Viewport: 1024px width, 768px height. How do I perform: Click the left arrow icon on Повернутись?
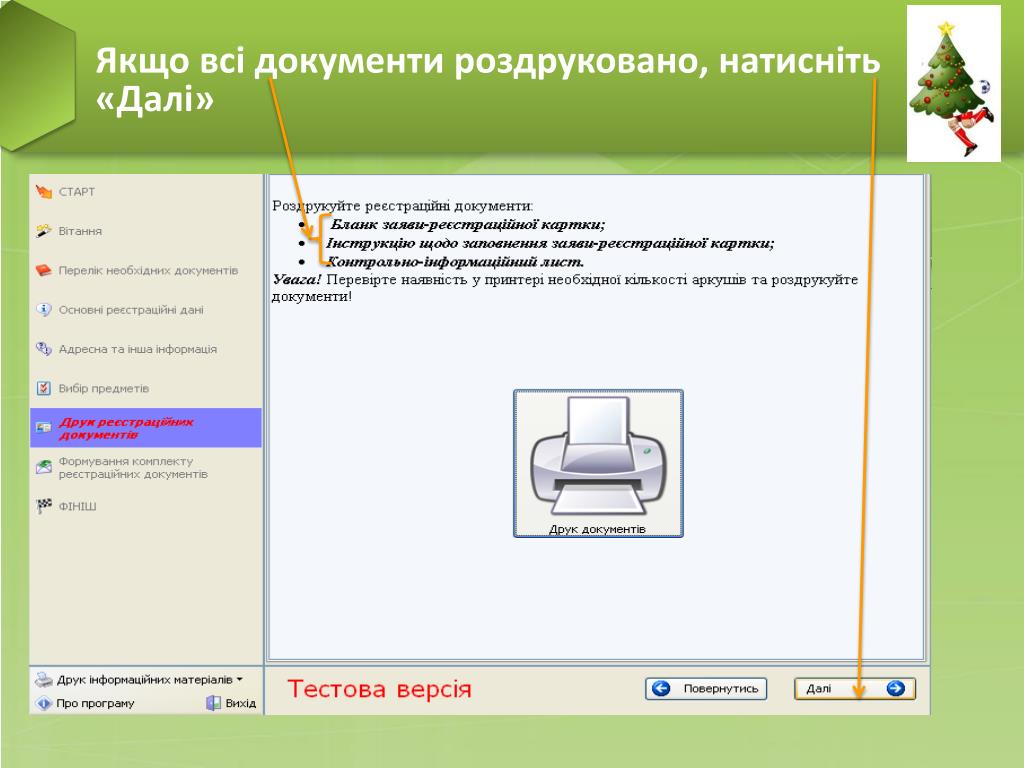point(661,689)
